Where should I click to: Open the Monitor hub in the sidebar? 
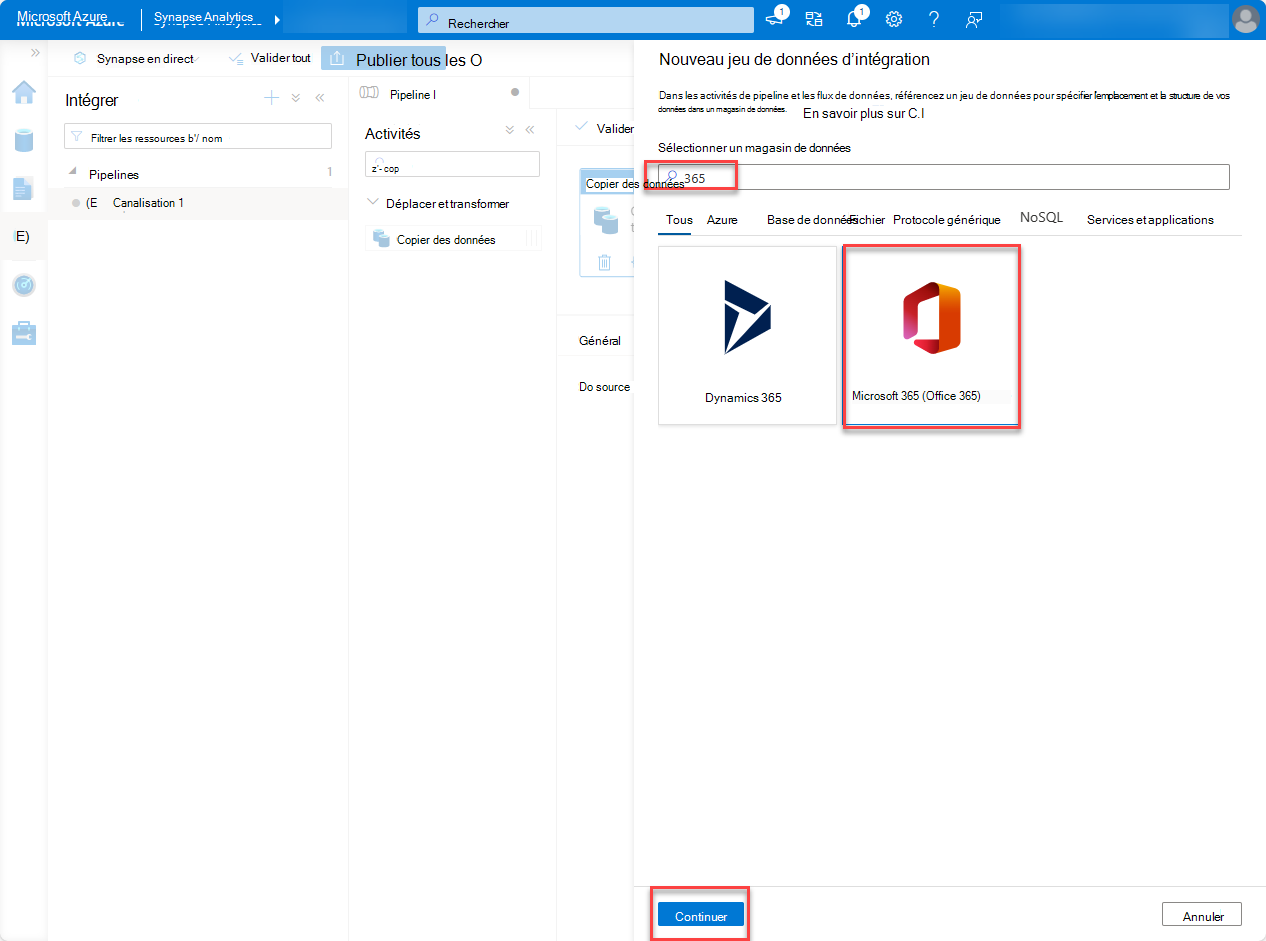coord(23,285)
